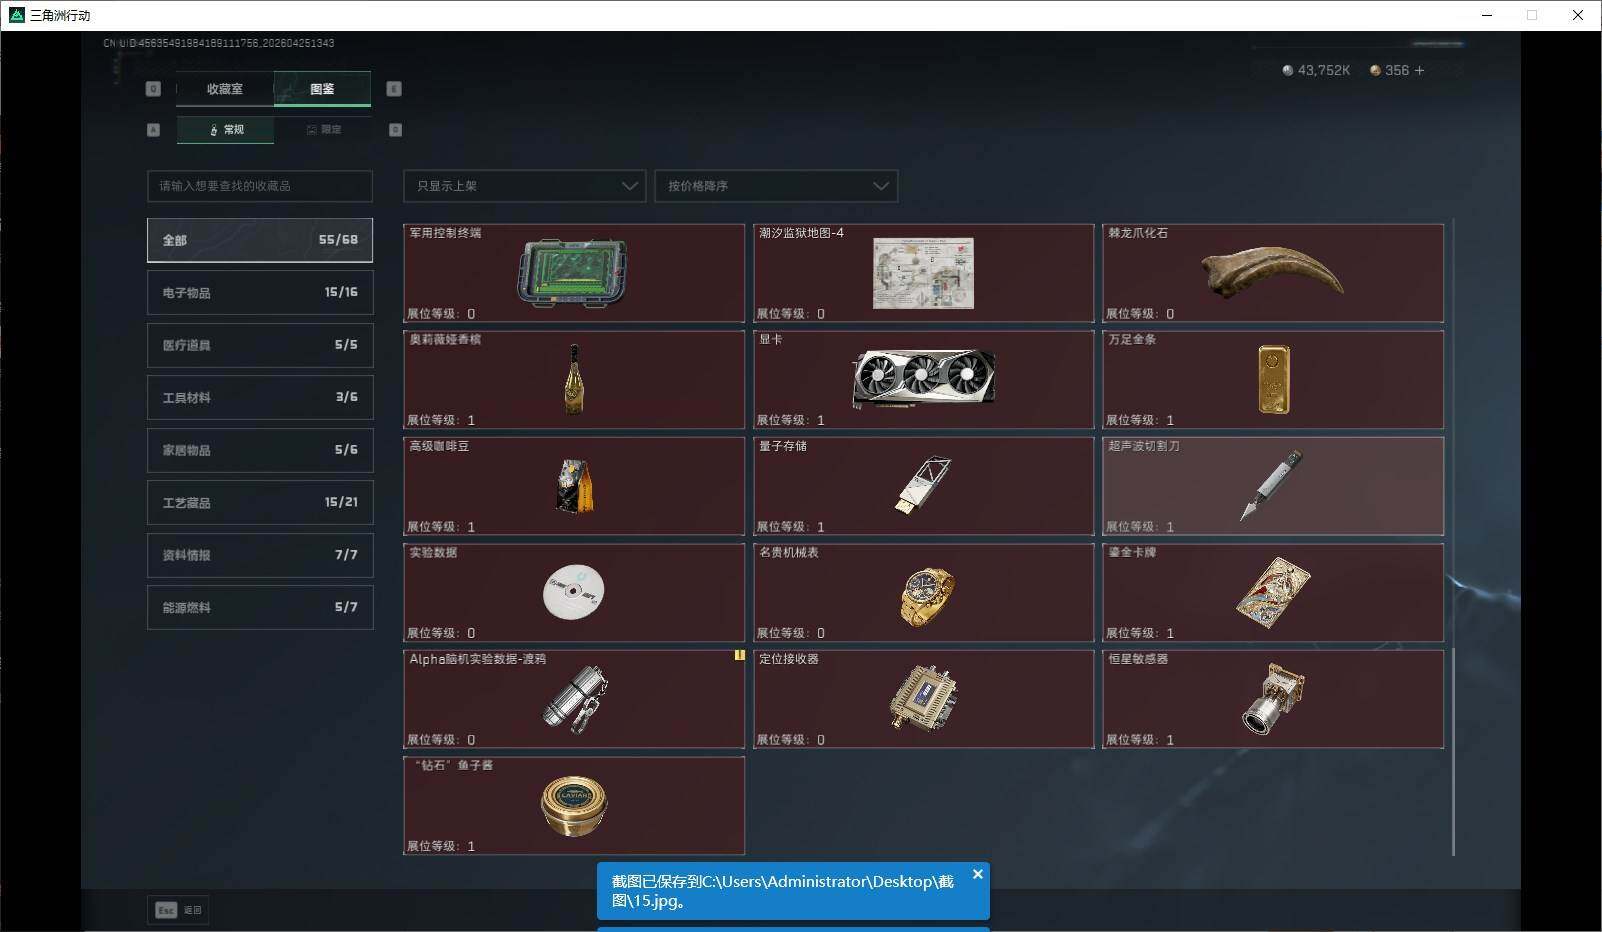The image size is (1602, 932).
Task: Filter by 资料情报 category
Action: click(x=260, y=555)
